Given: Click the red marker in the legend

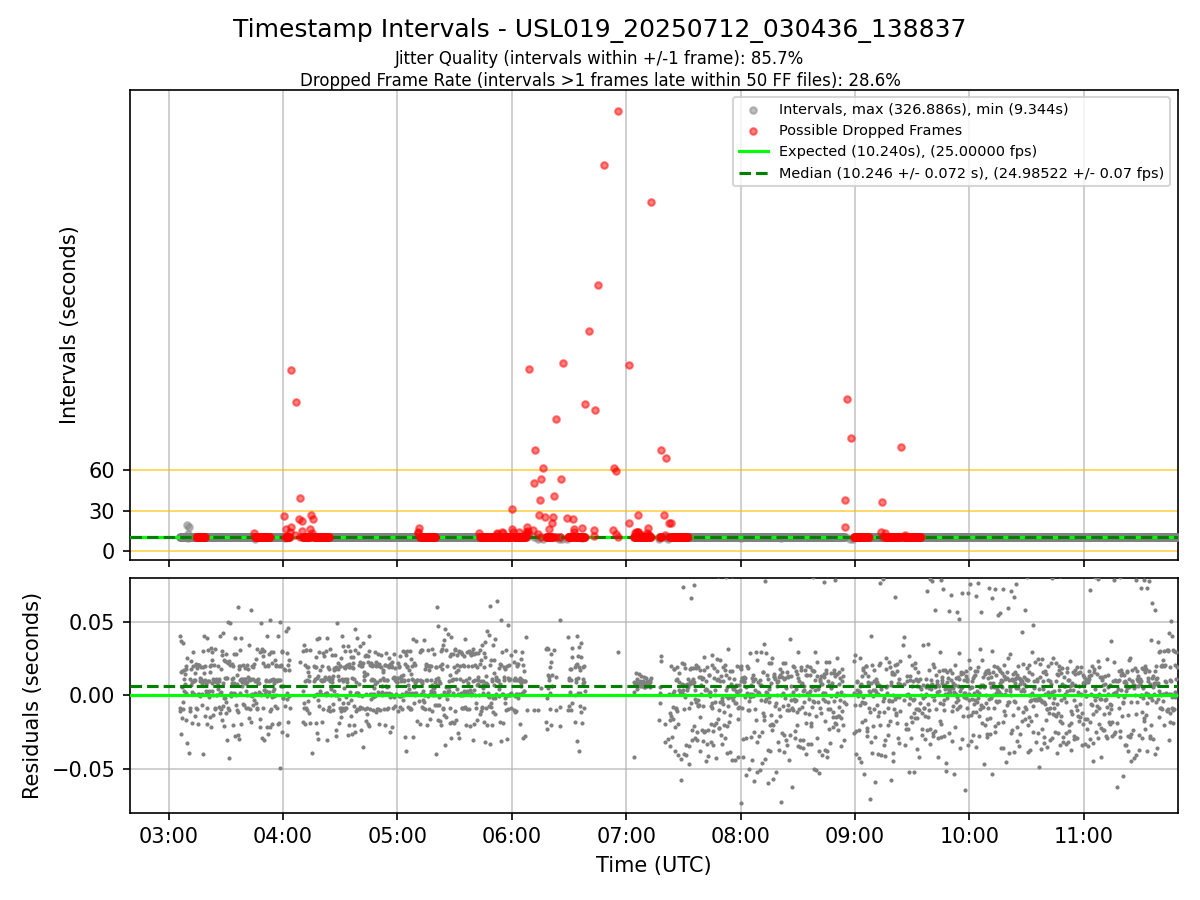Looking at the screenshot, I should 754,131.
